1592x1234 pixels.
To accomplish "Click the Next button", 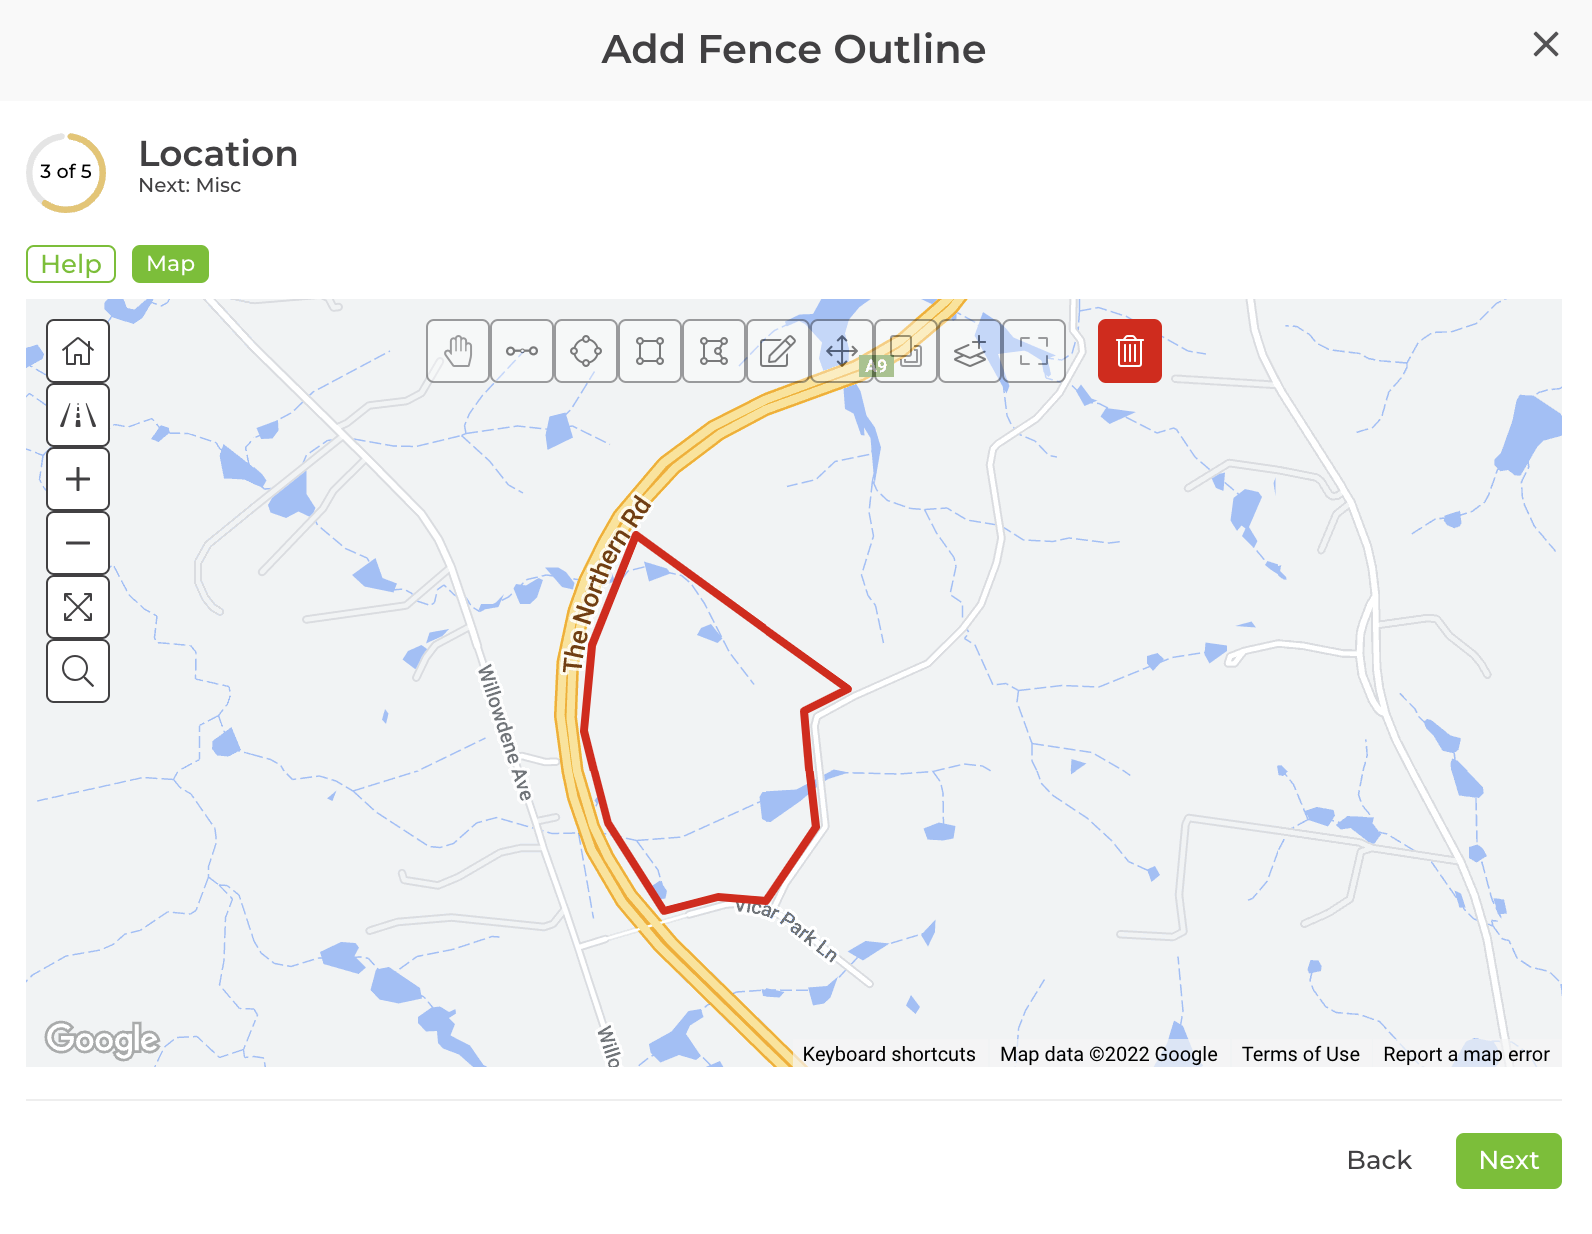I will (x=1508, y=1160).
